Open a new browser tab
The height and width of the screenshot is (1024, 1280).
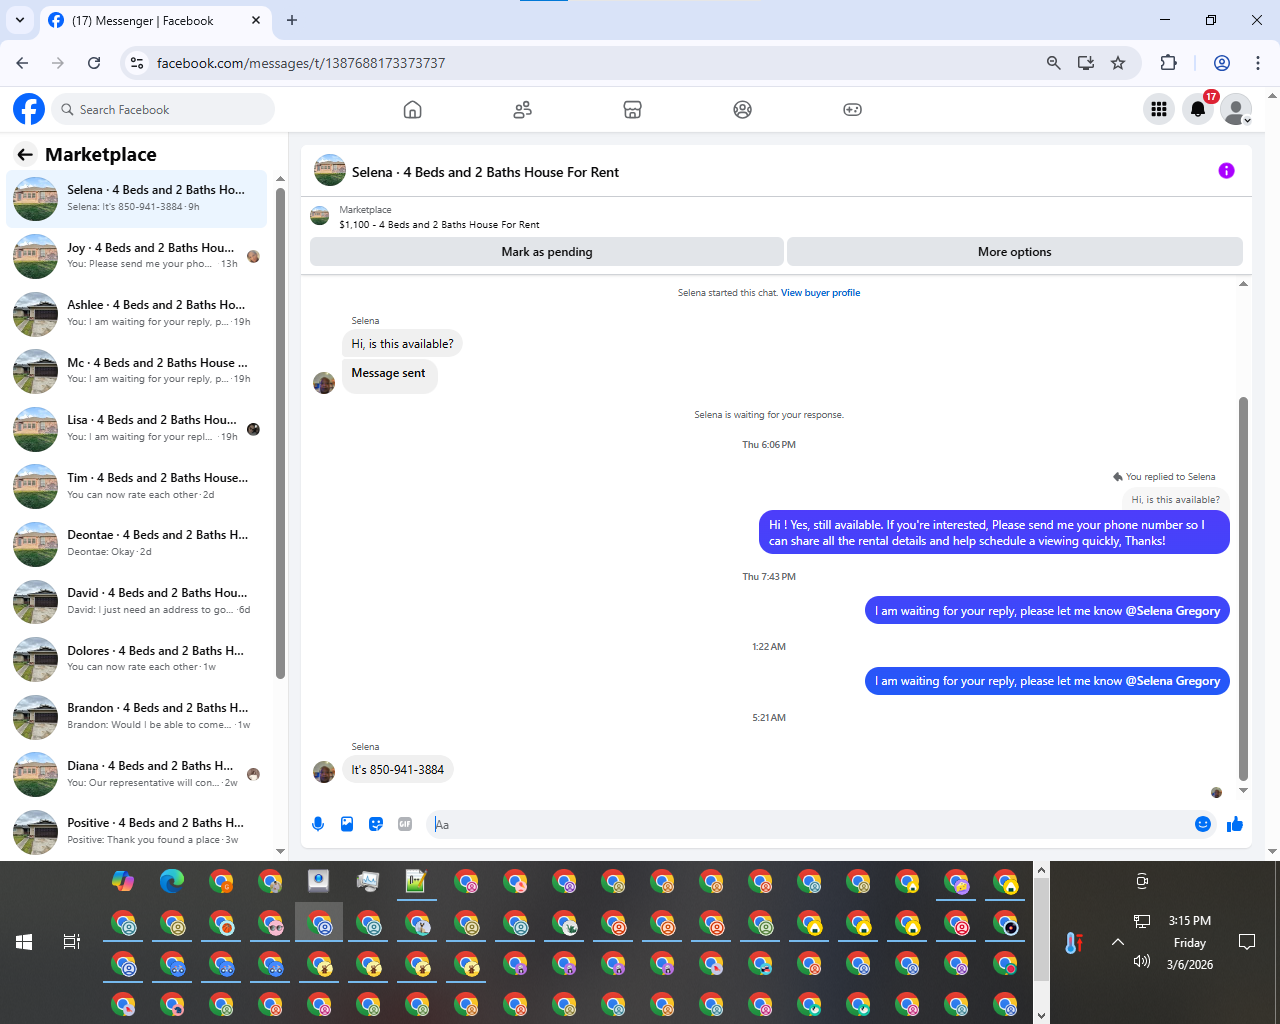point(292,20)
